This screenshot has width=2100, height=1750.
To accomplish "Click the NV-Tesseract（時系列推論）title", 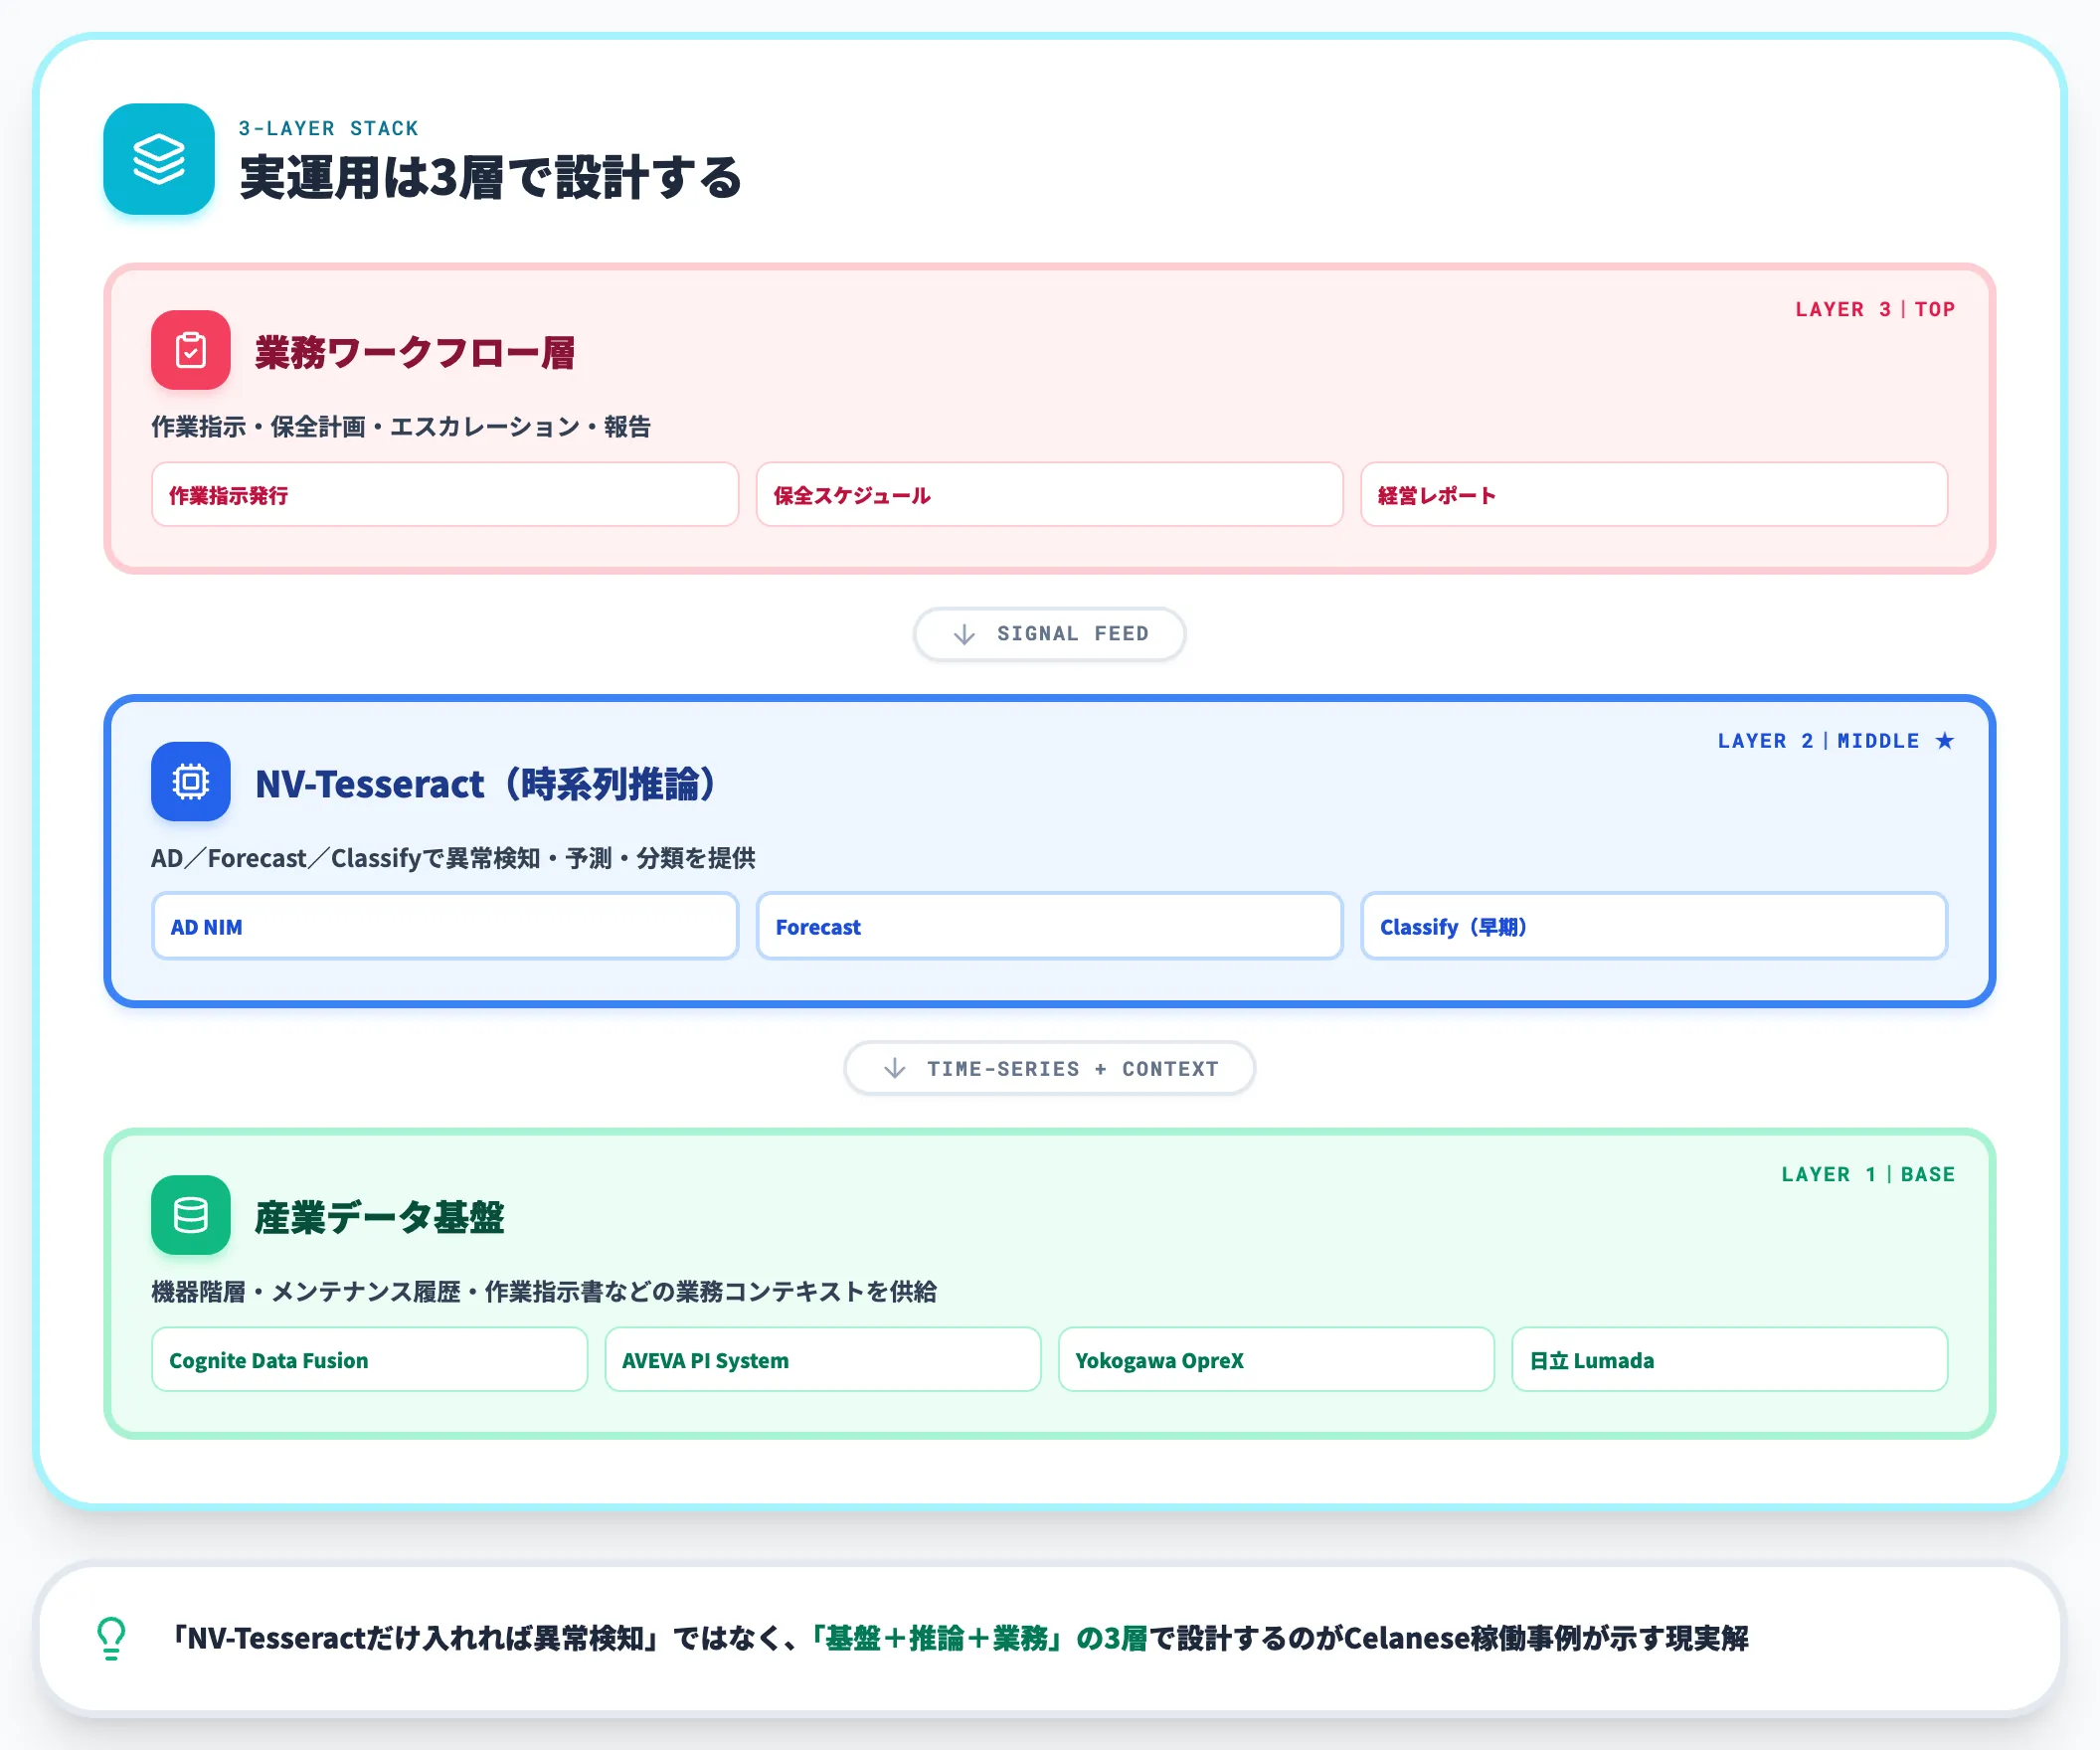I will pos(486,784).
